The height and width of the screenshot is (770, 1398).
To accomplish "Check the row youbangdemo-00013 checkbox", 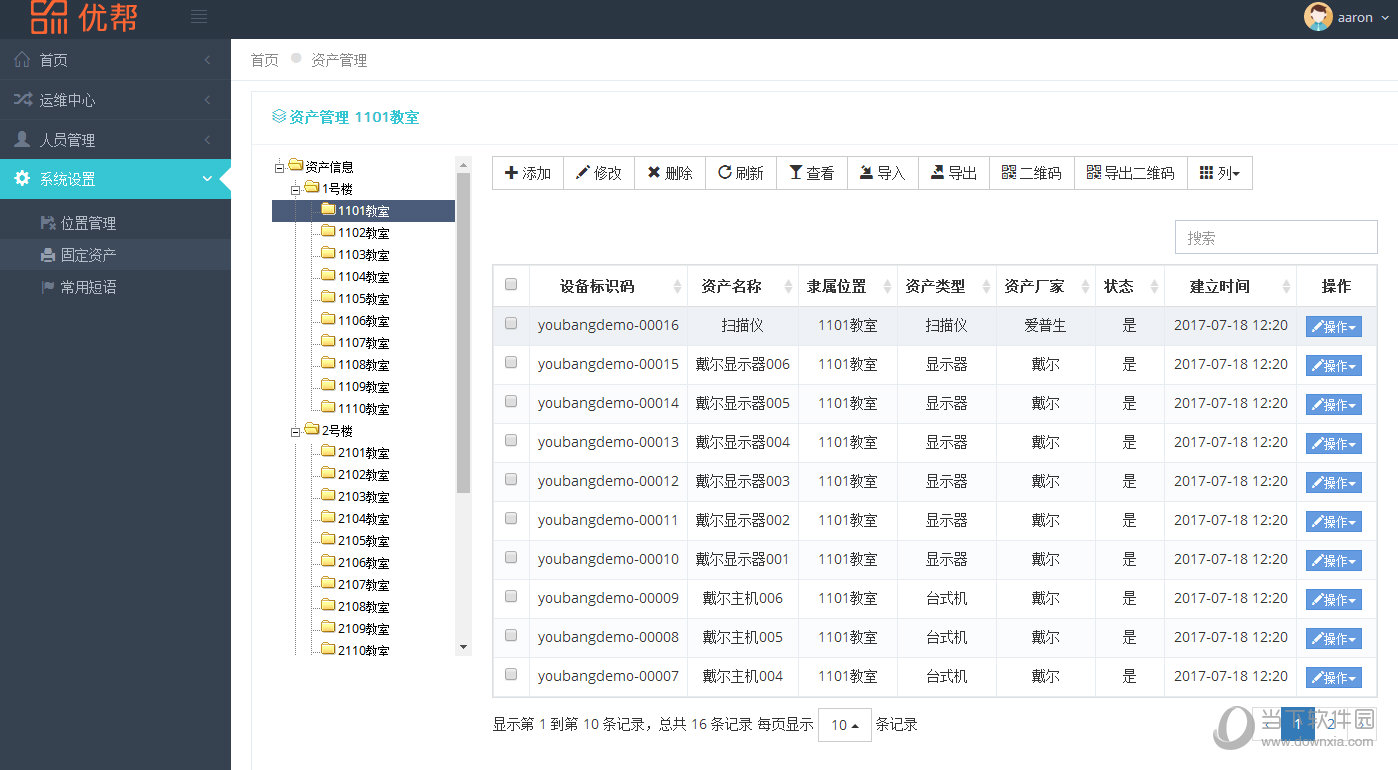I will point(511,440).
